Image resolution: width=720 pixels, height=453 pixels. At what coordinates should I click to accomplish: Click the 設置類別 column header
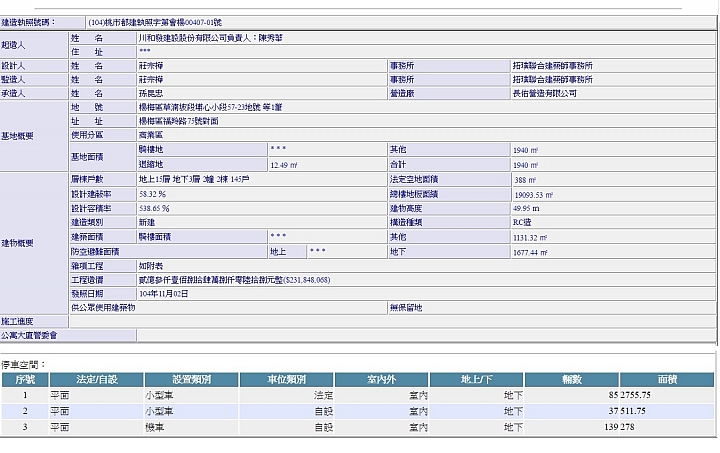tap(191, 380)
